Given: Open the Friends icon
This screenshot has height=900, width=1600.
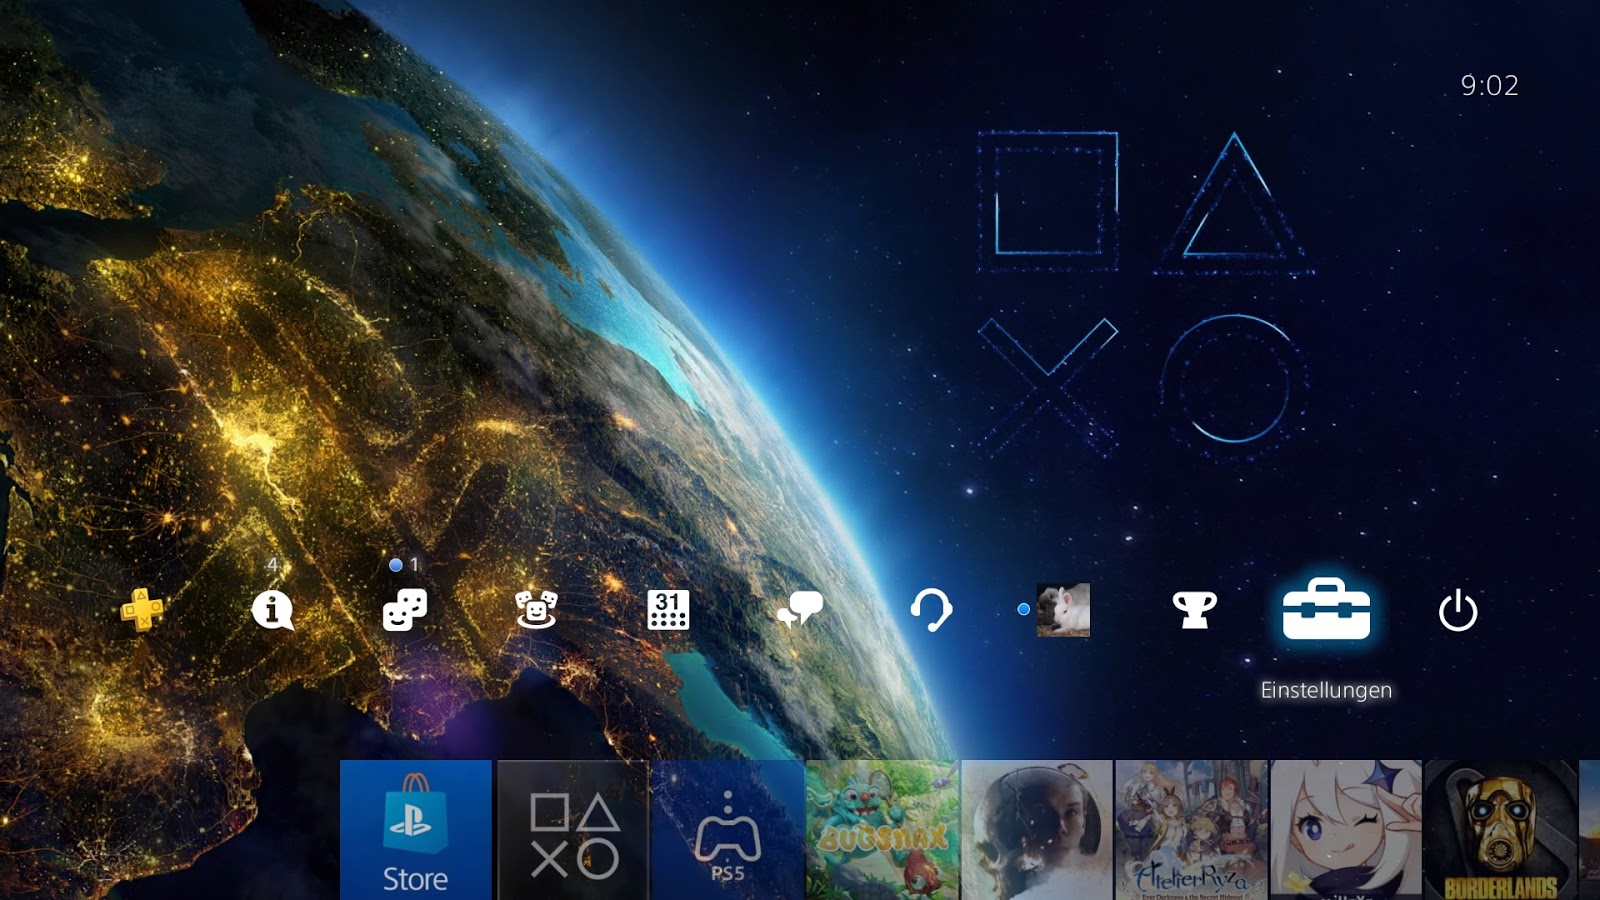Looking at the screenshot, I should tap(536, 609).
